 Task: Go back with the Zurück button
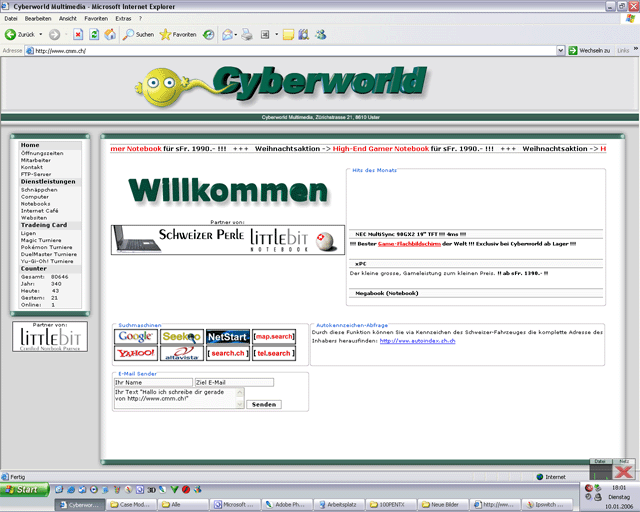pyautogui.click(x=20, y=35)
